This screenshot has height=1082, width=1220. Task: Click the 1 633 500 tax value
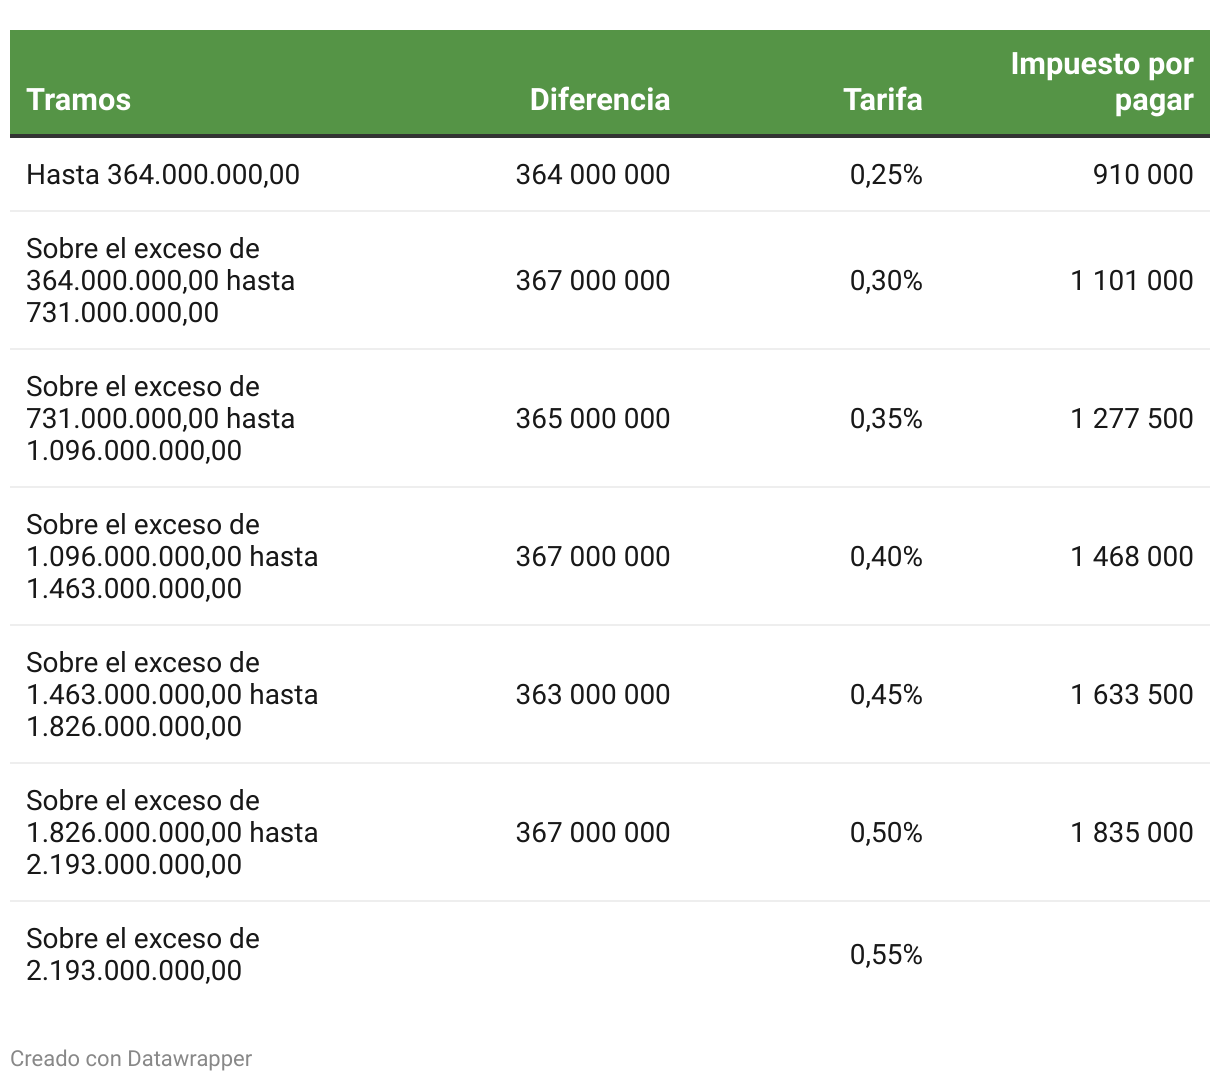(x=1131, y=694)
